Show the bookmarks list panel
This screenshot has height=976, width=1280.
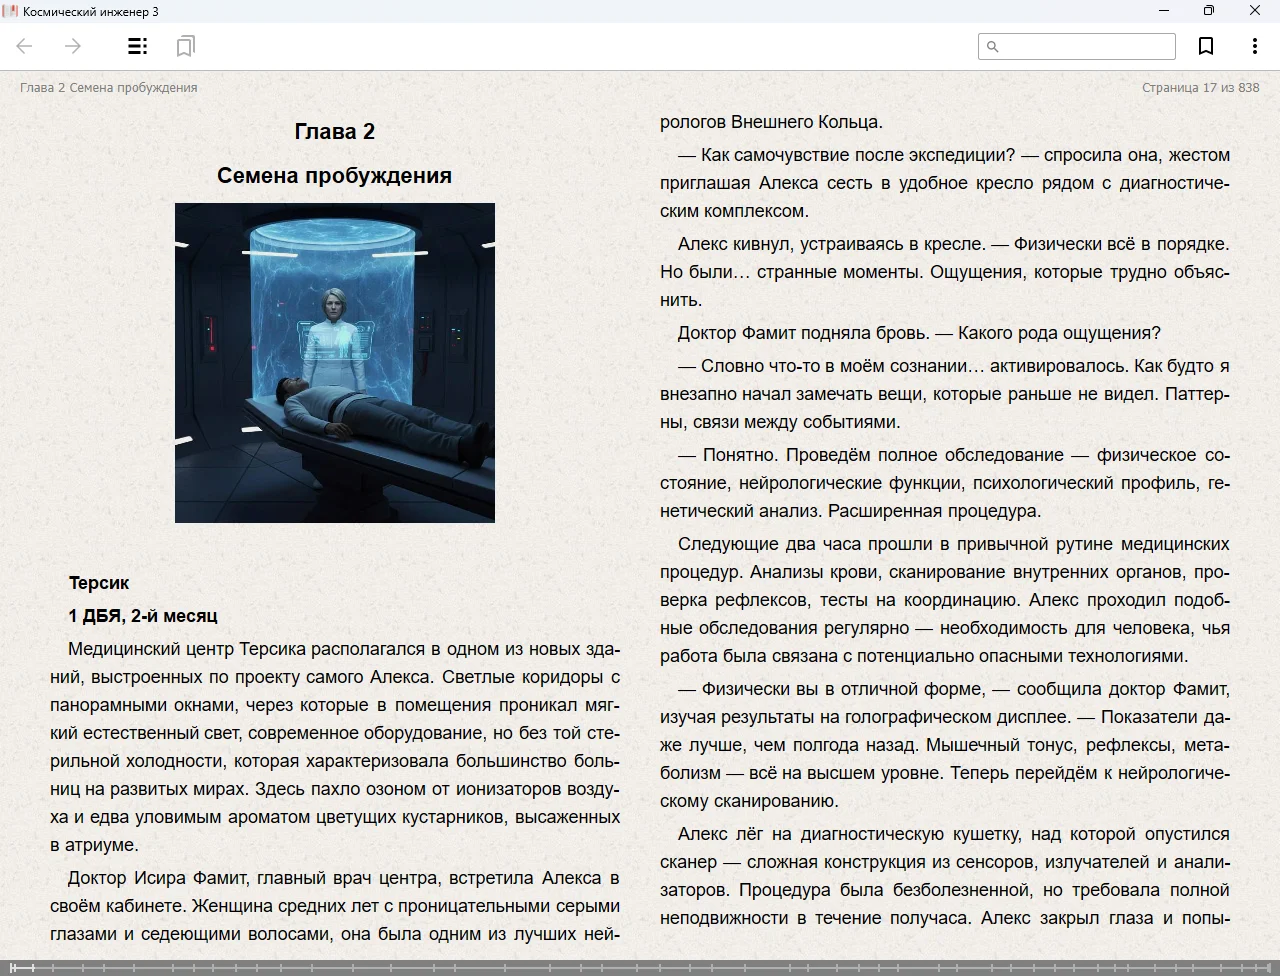[185, 46]
